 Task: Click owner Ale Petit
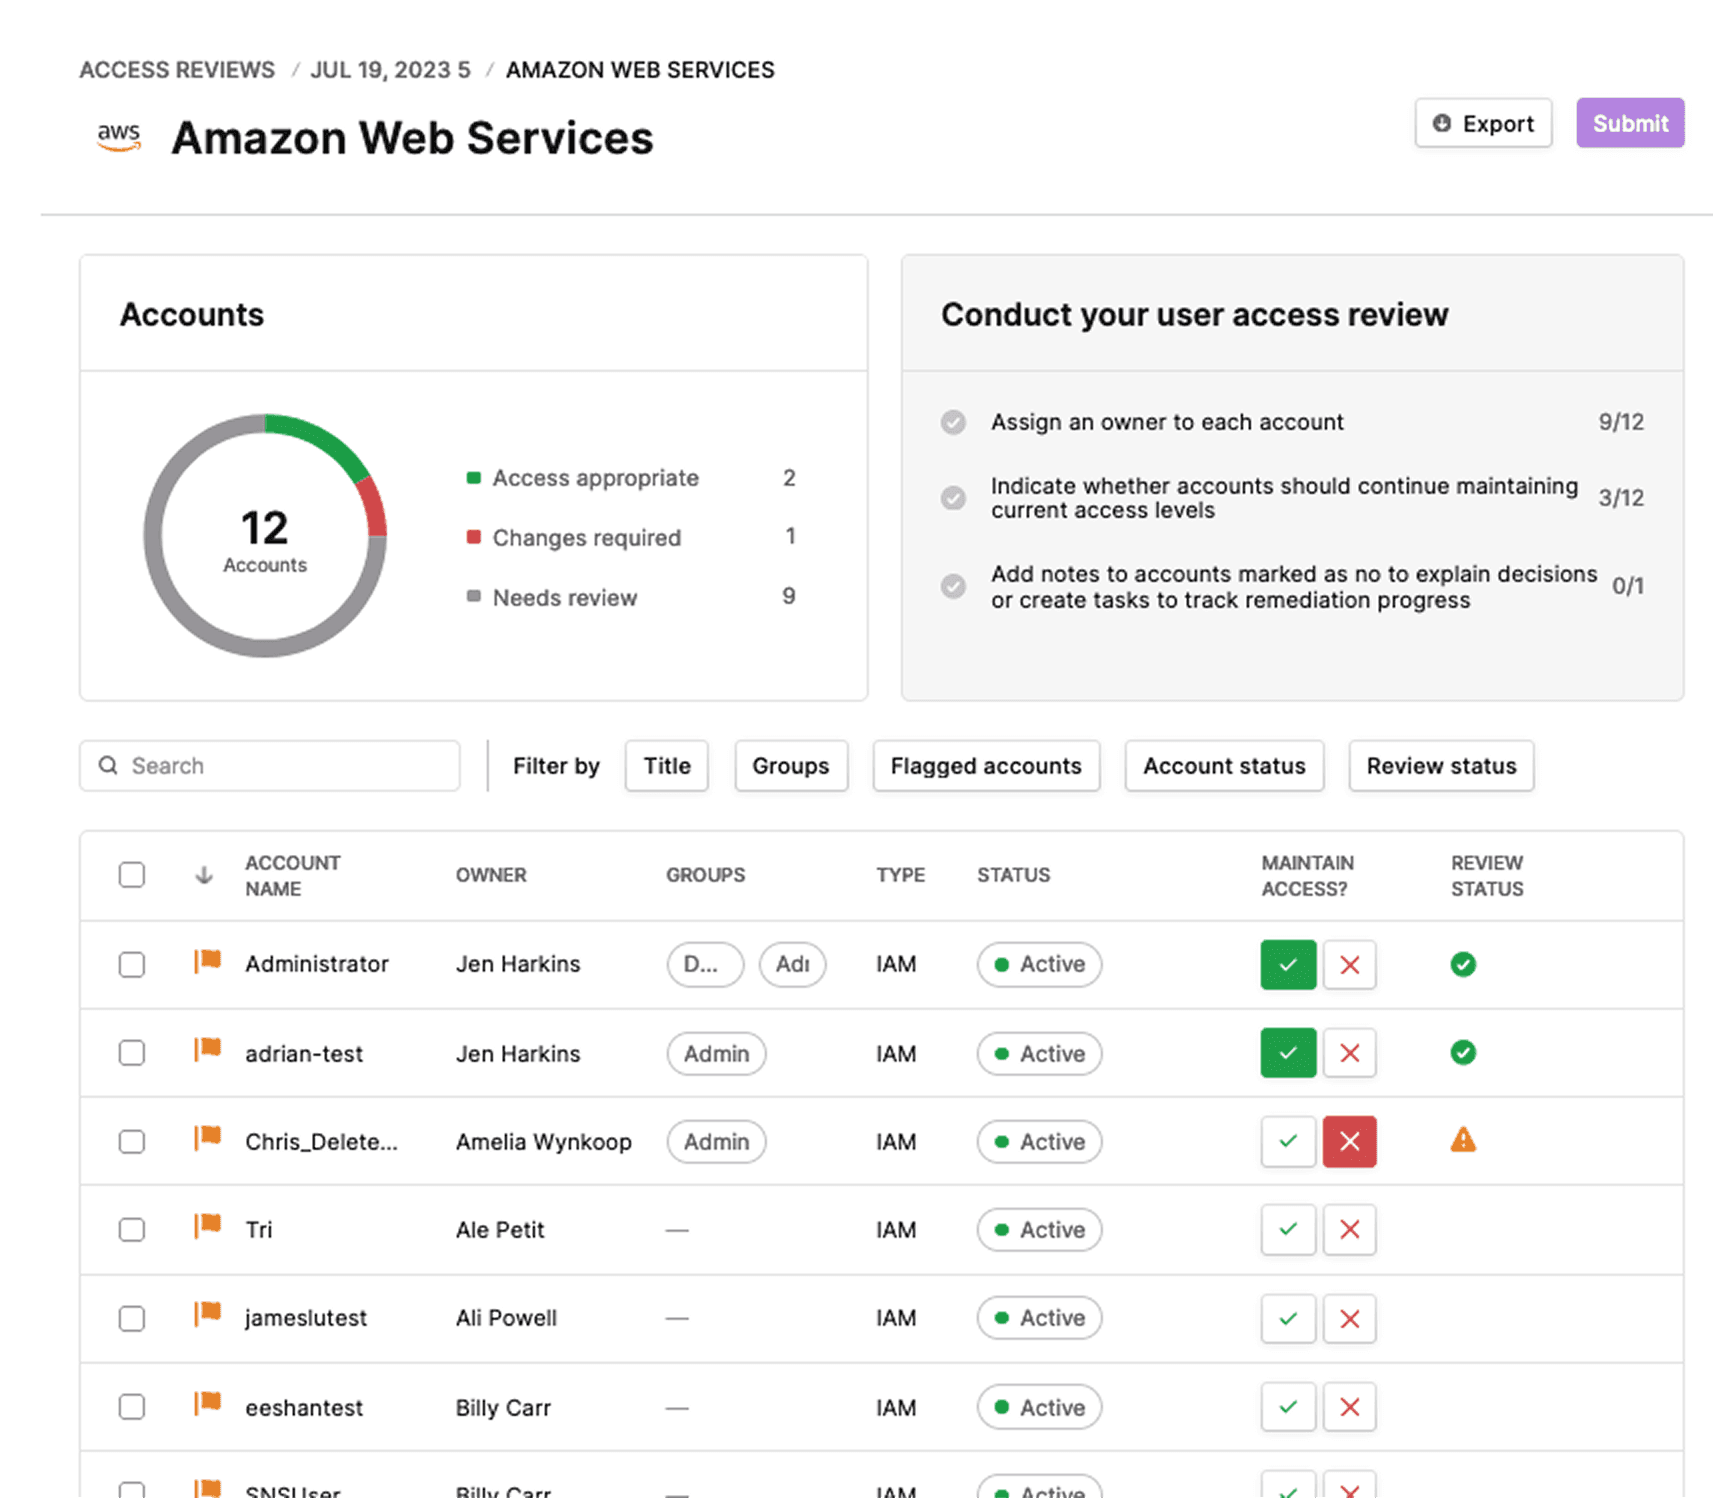(x=500, y=1229)
